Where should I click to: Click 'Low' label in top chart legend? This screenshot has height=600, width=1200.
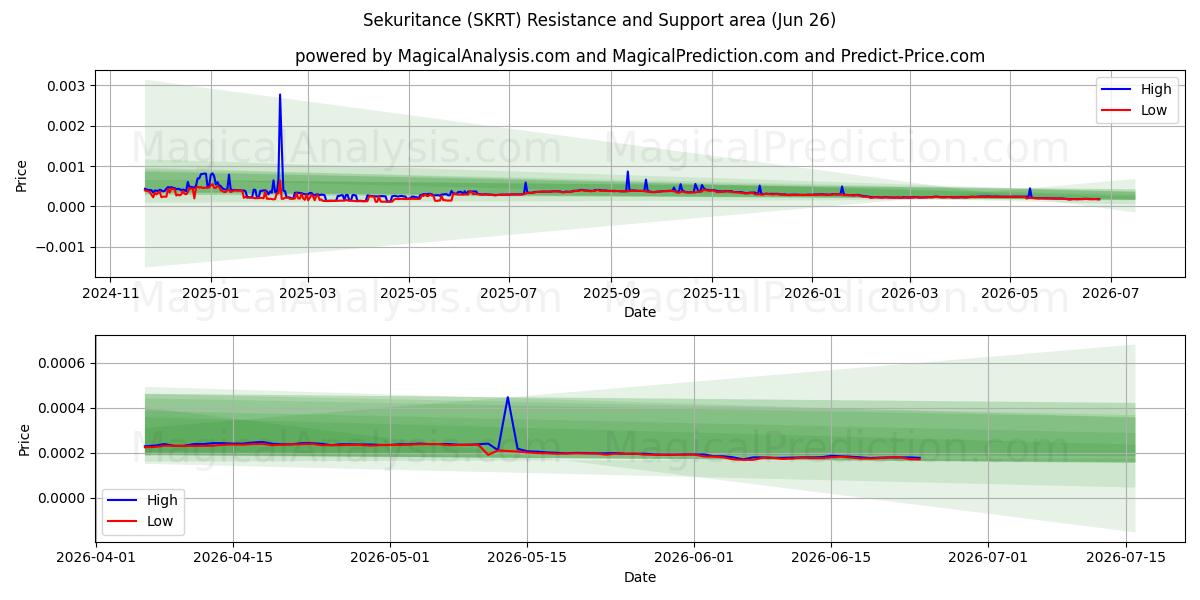[1154, 110]
